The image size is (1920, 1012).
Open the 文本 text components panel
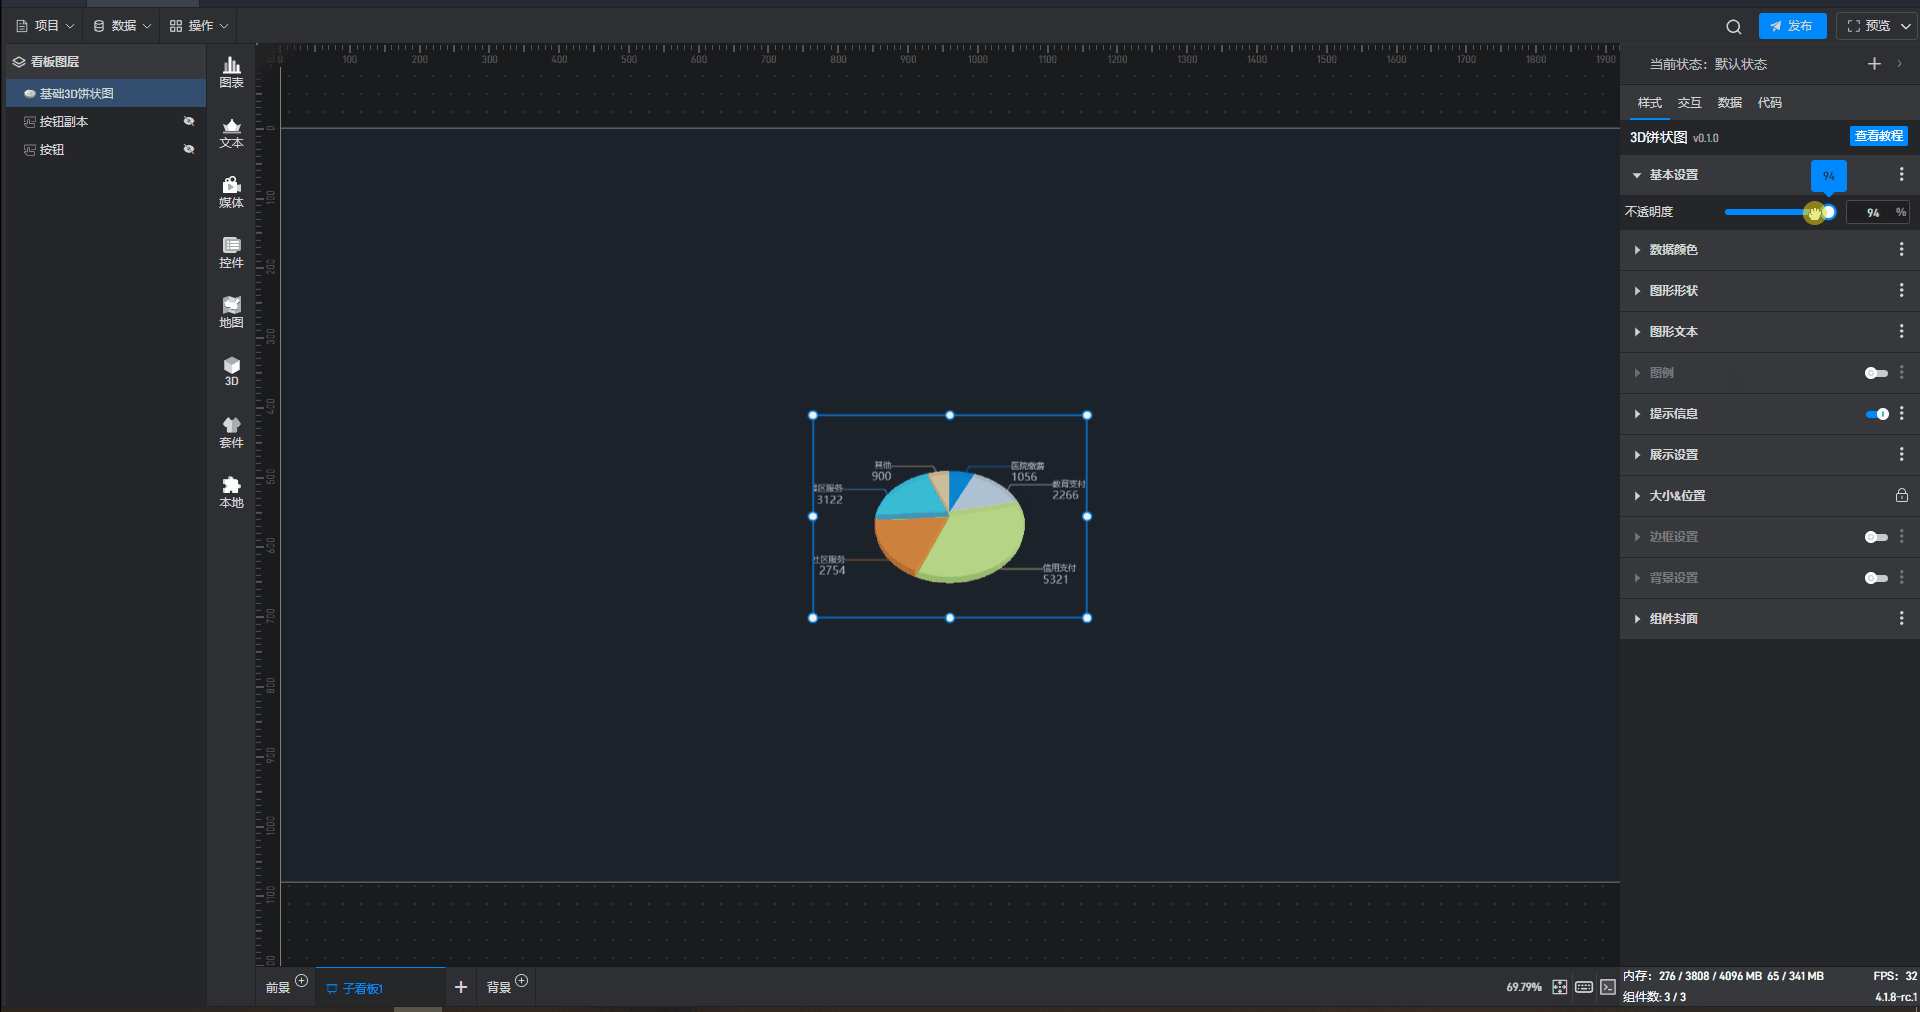point(231,132)
